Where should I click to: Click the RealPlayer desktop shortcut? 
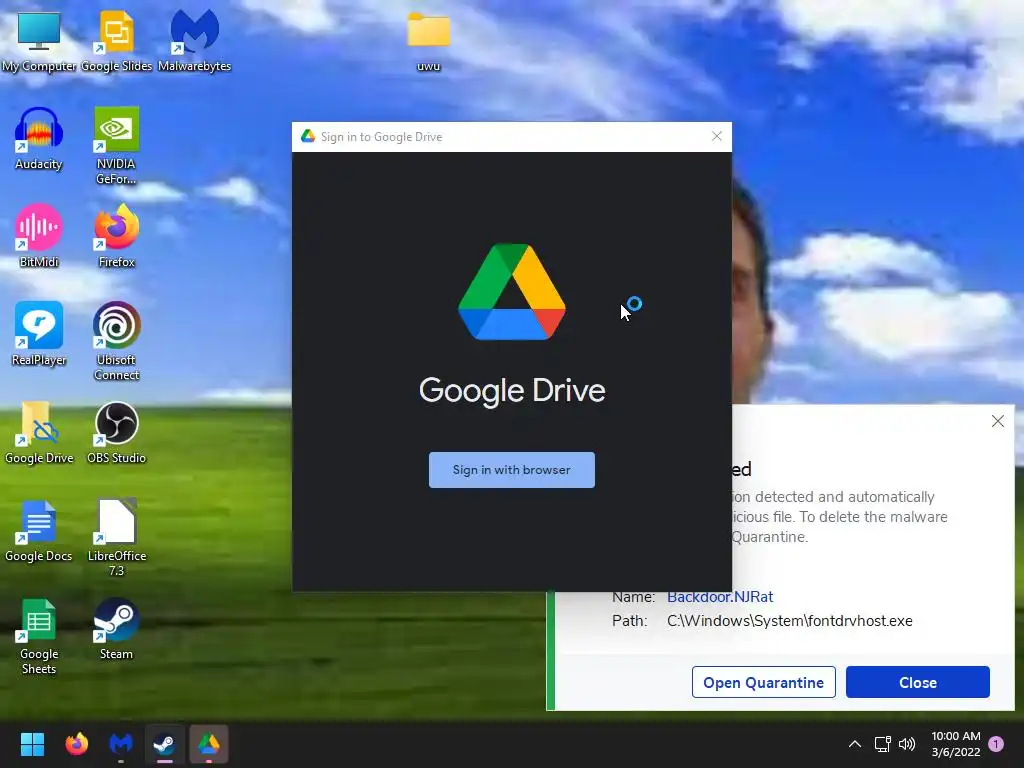39,334
